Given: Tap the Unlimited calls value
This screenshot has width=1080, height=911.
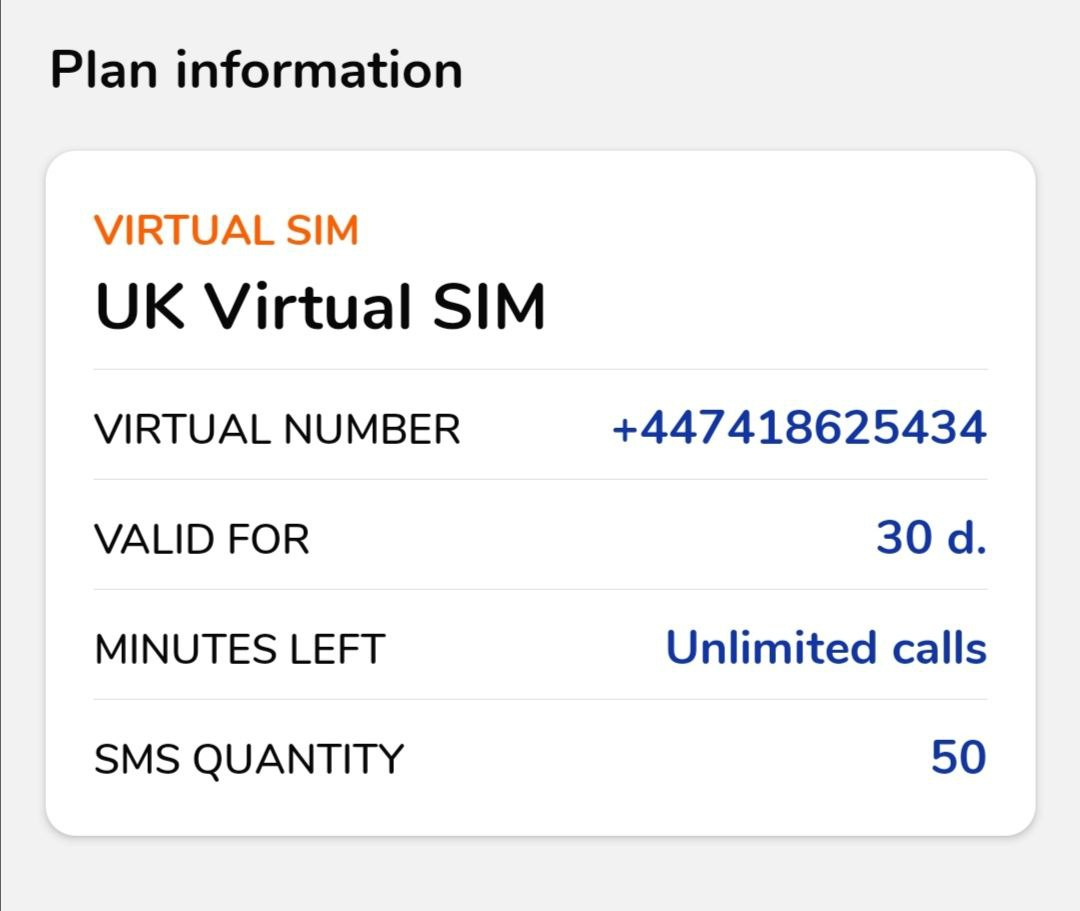Looking at the screenshot, I should point(826,648).
